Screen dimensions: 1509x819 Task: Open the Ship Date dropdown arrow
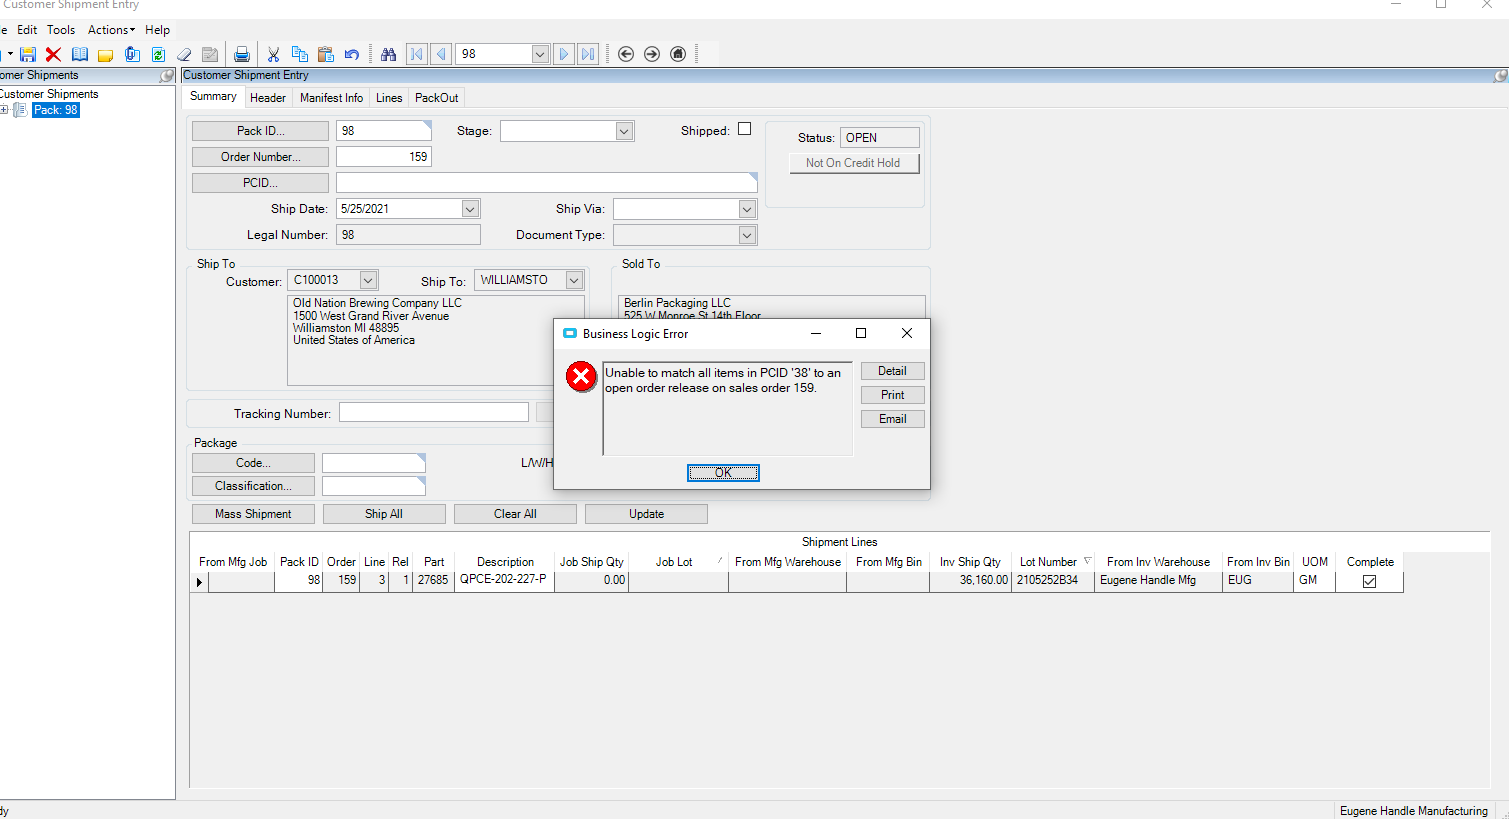470,209
